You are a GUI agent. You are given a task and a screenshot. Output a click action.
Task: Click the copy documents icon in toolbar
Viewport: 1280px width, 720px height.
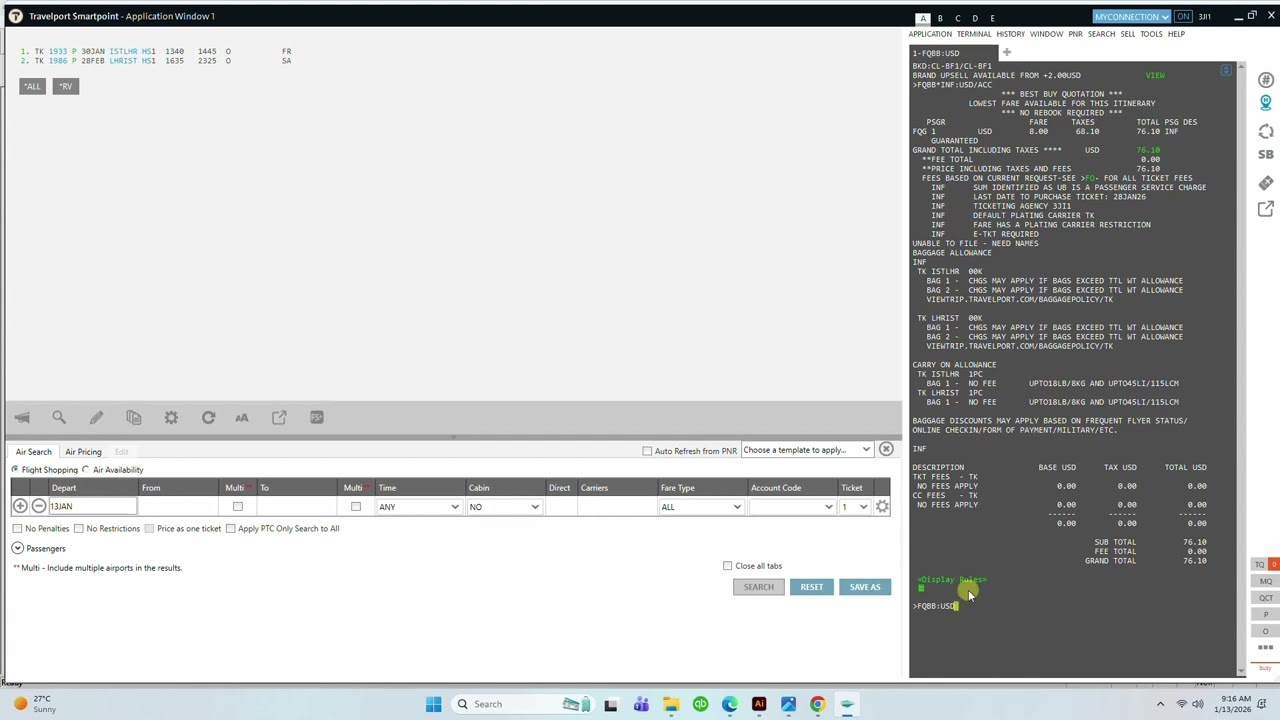[x=134, y=418]
